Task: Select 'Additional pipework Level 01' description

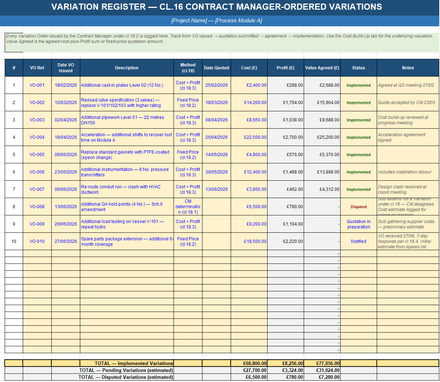Action: click(127, 120)
